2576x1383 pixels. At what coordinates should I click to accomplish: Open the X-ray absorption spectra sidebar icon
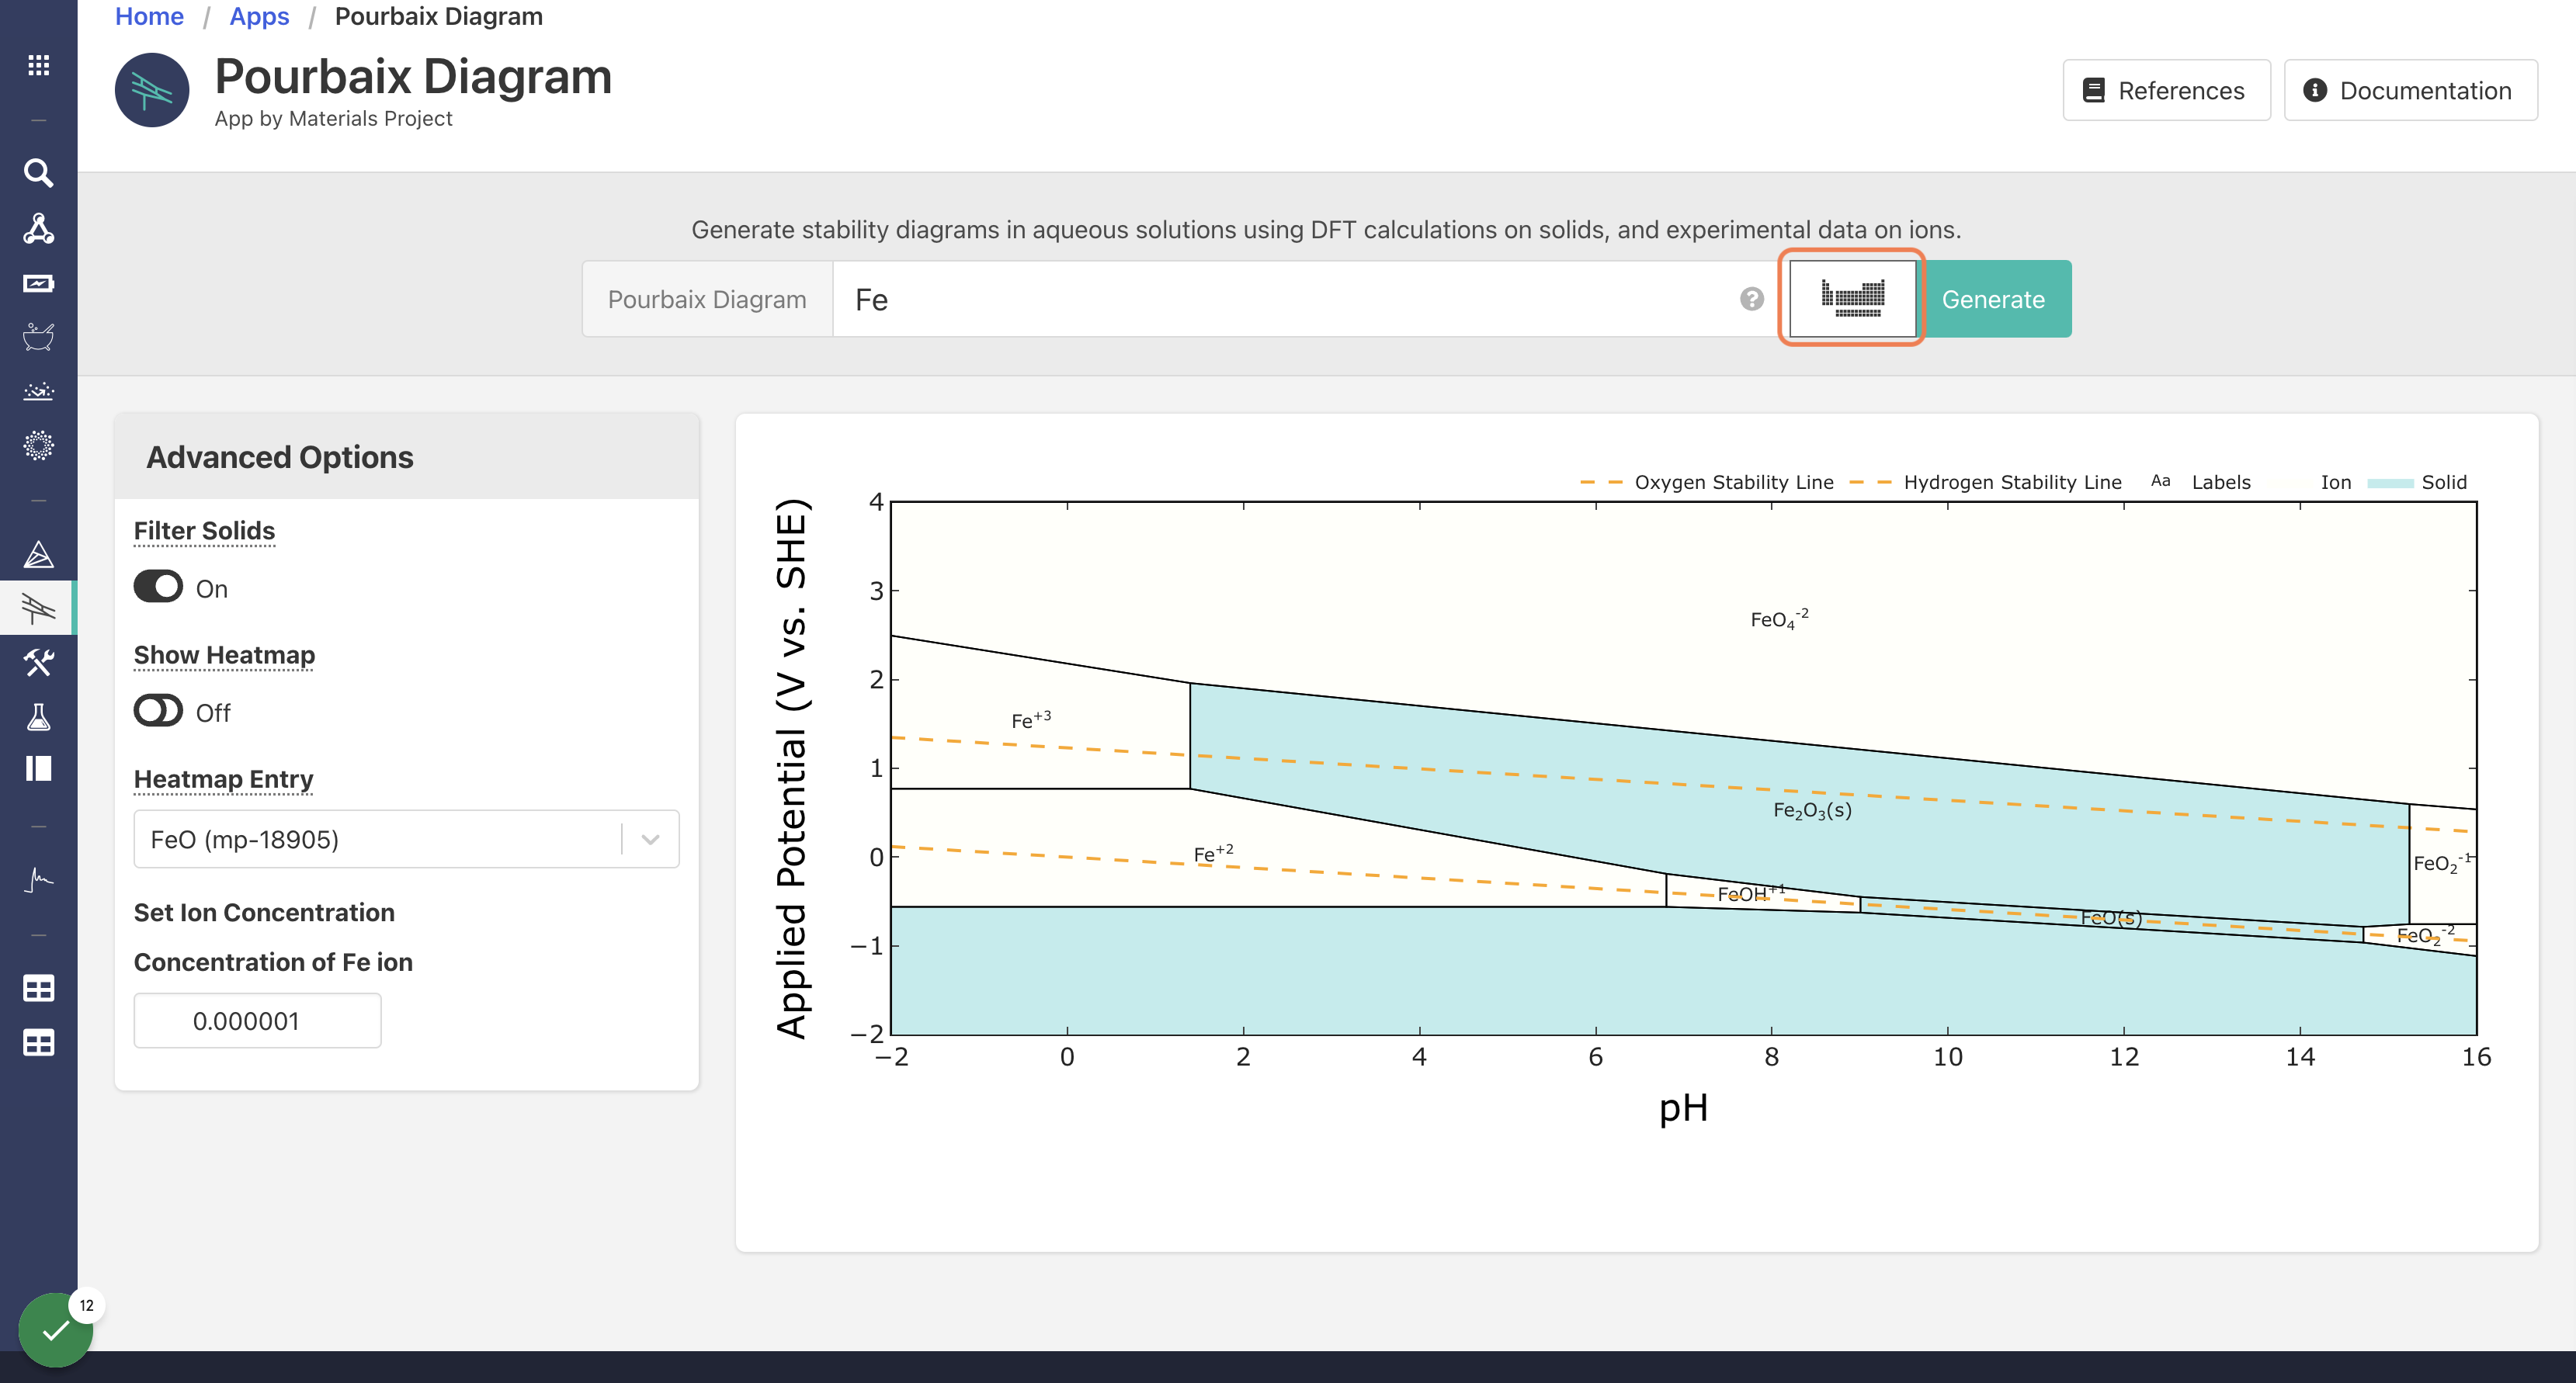38,879
